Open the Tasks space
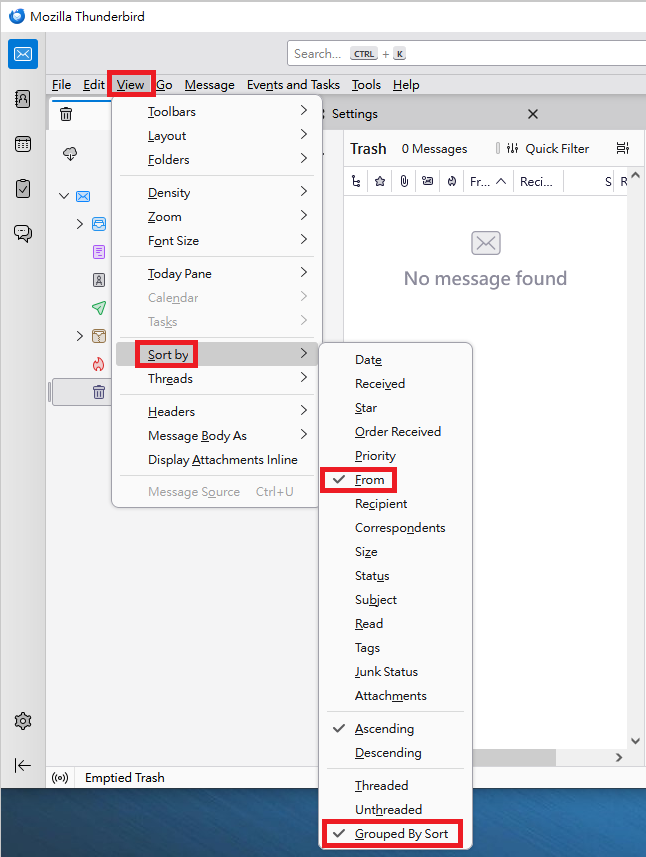 pos(23,189)
